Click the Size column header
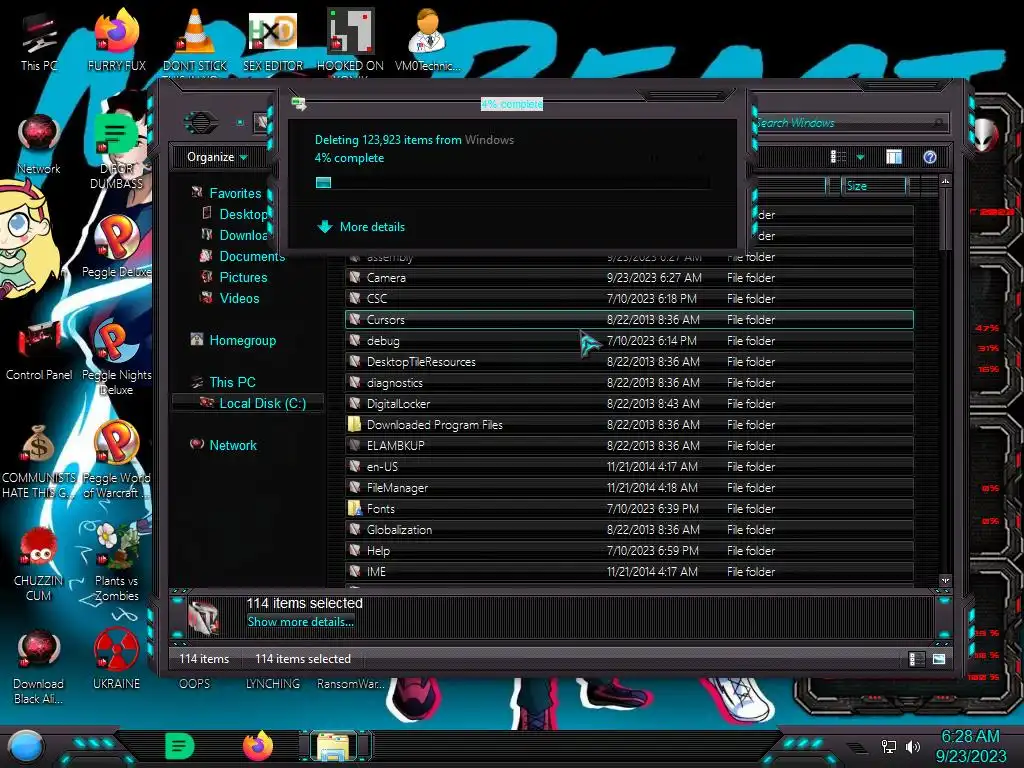Image resolution: width=1024 pixels, height=768 pixels. 873,186
